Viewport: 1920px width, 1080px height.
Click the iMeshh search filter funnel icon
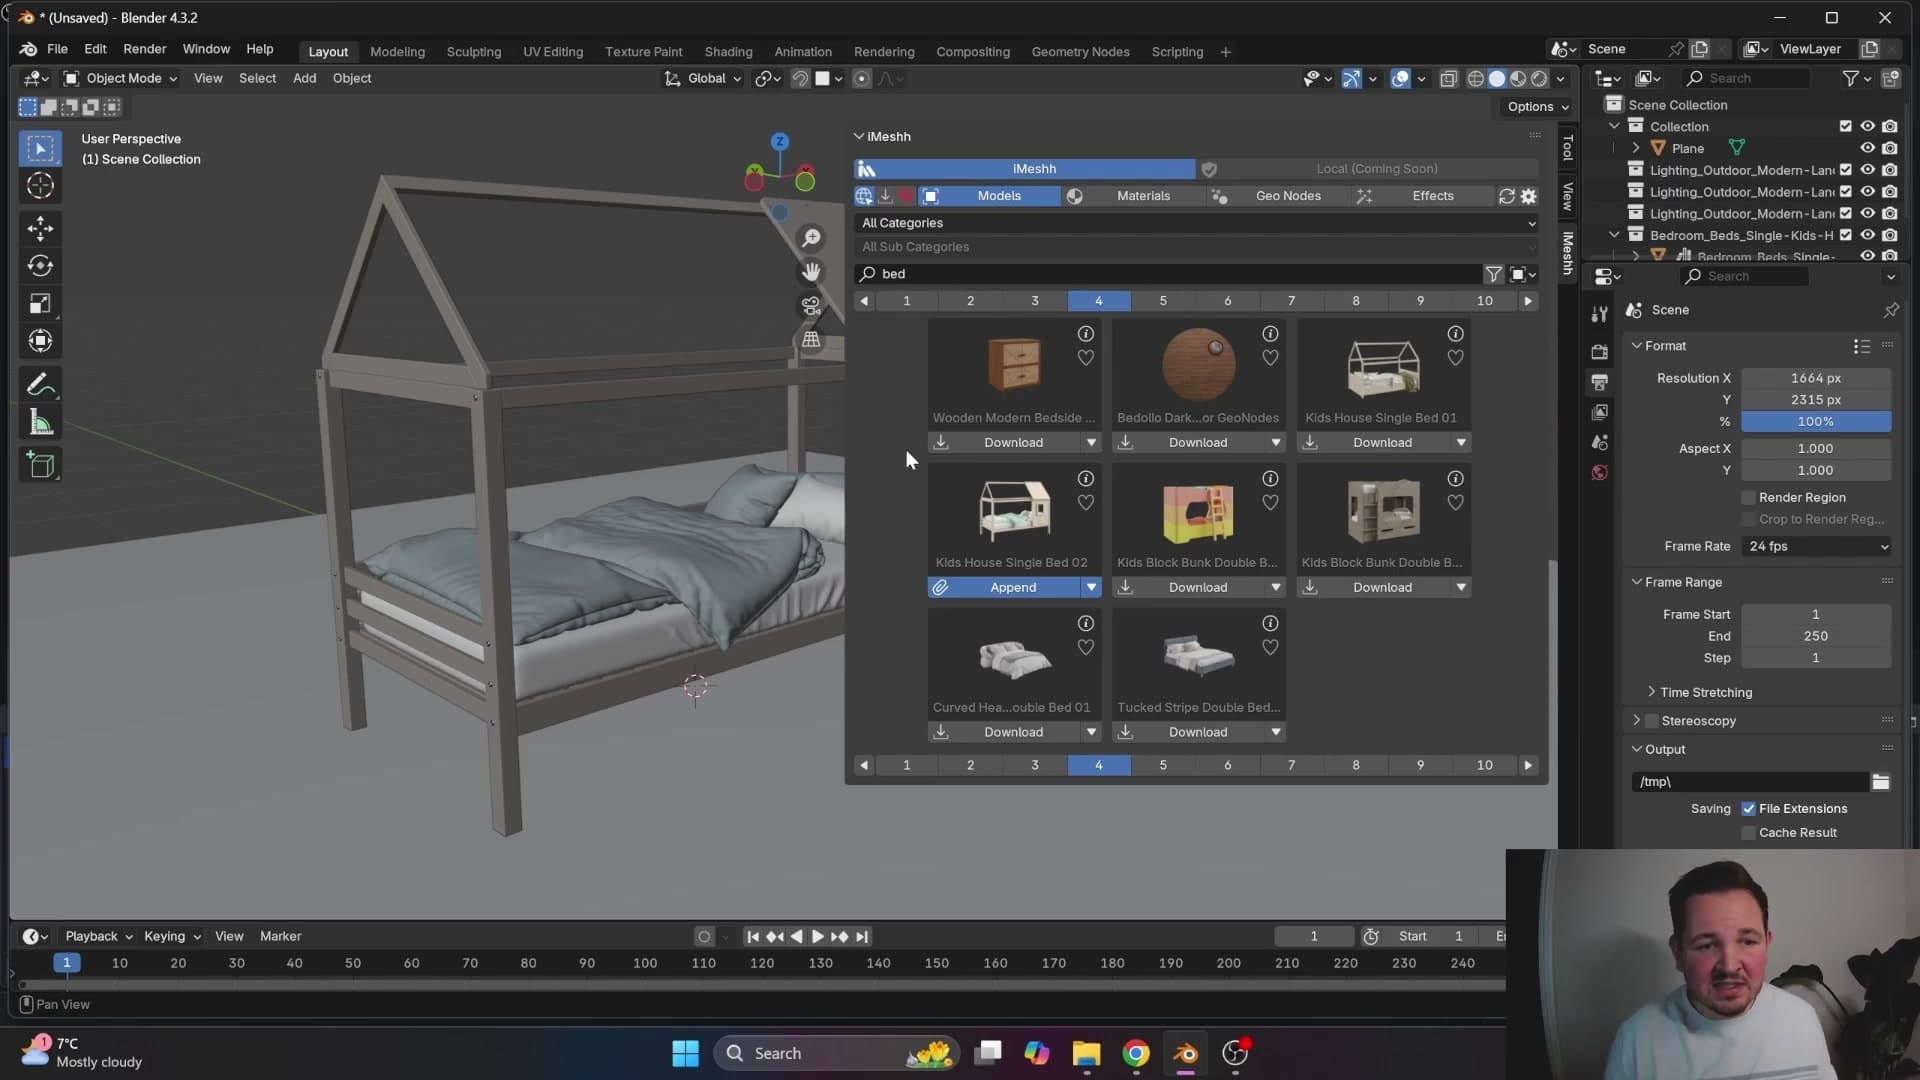[1493, 274]
